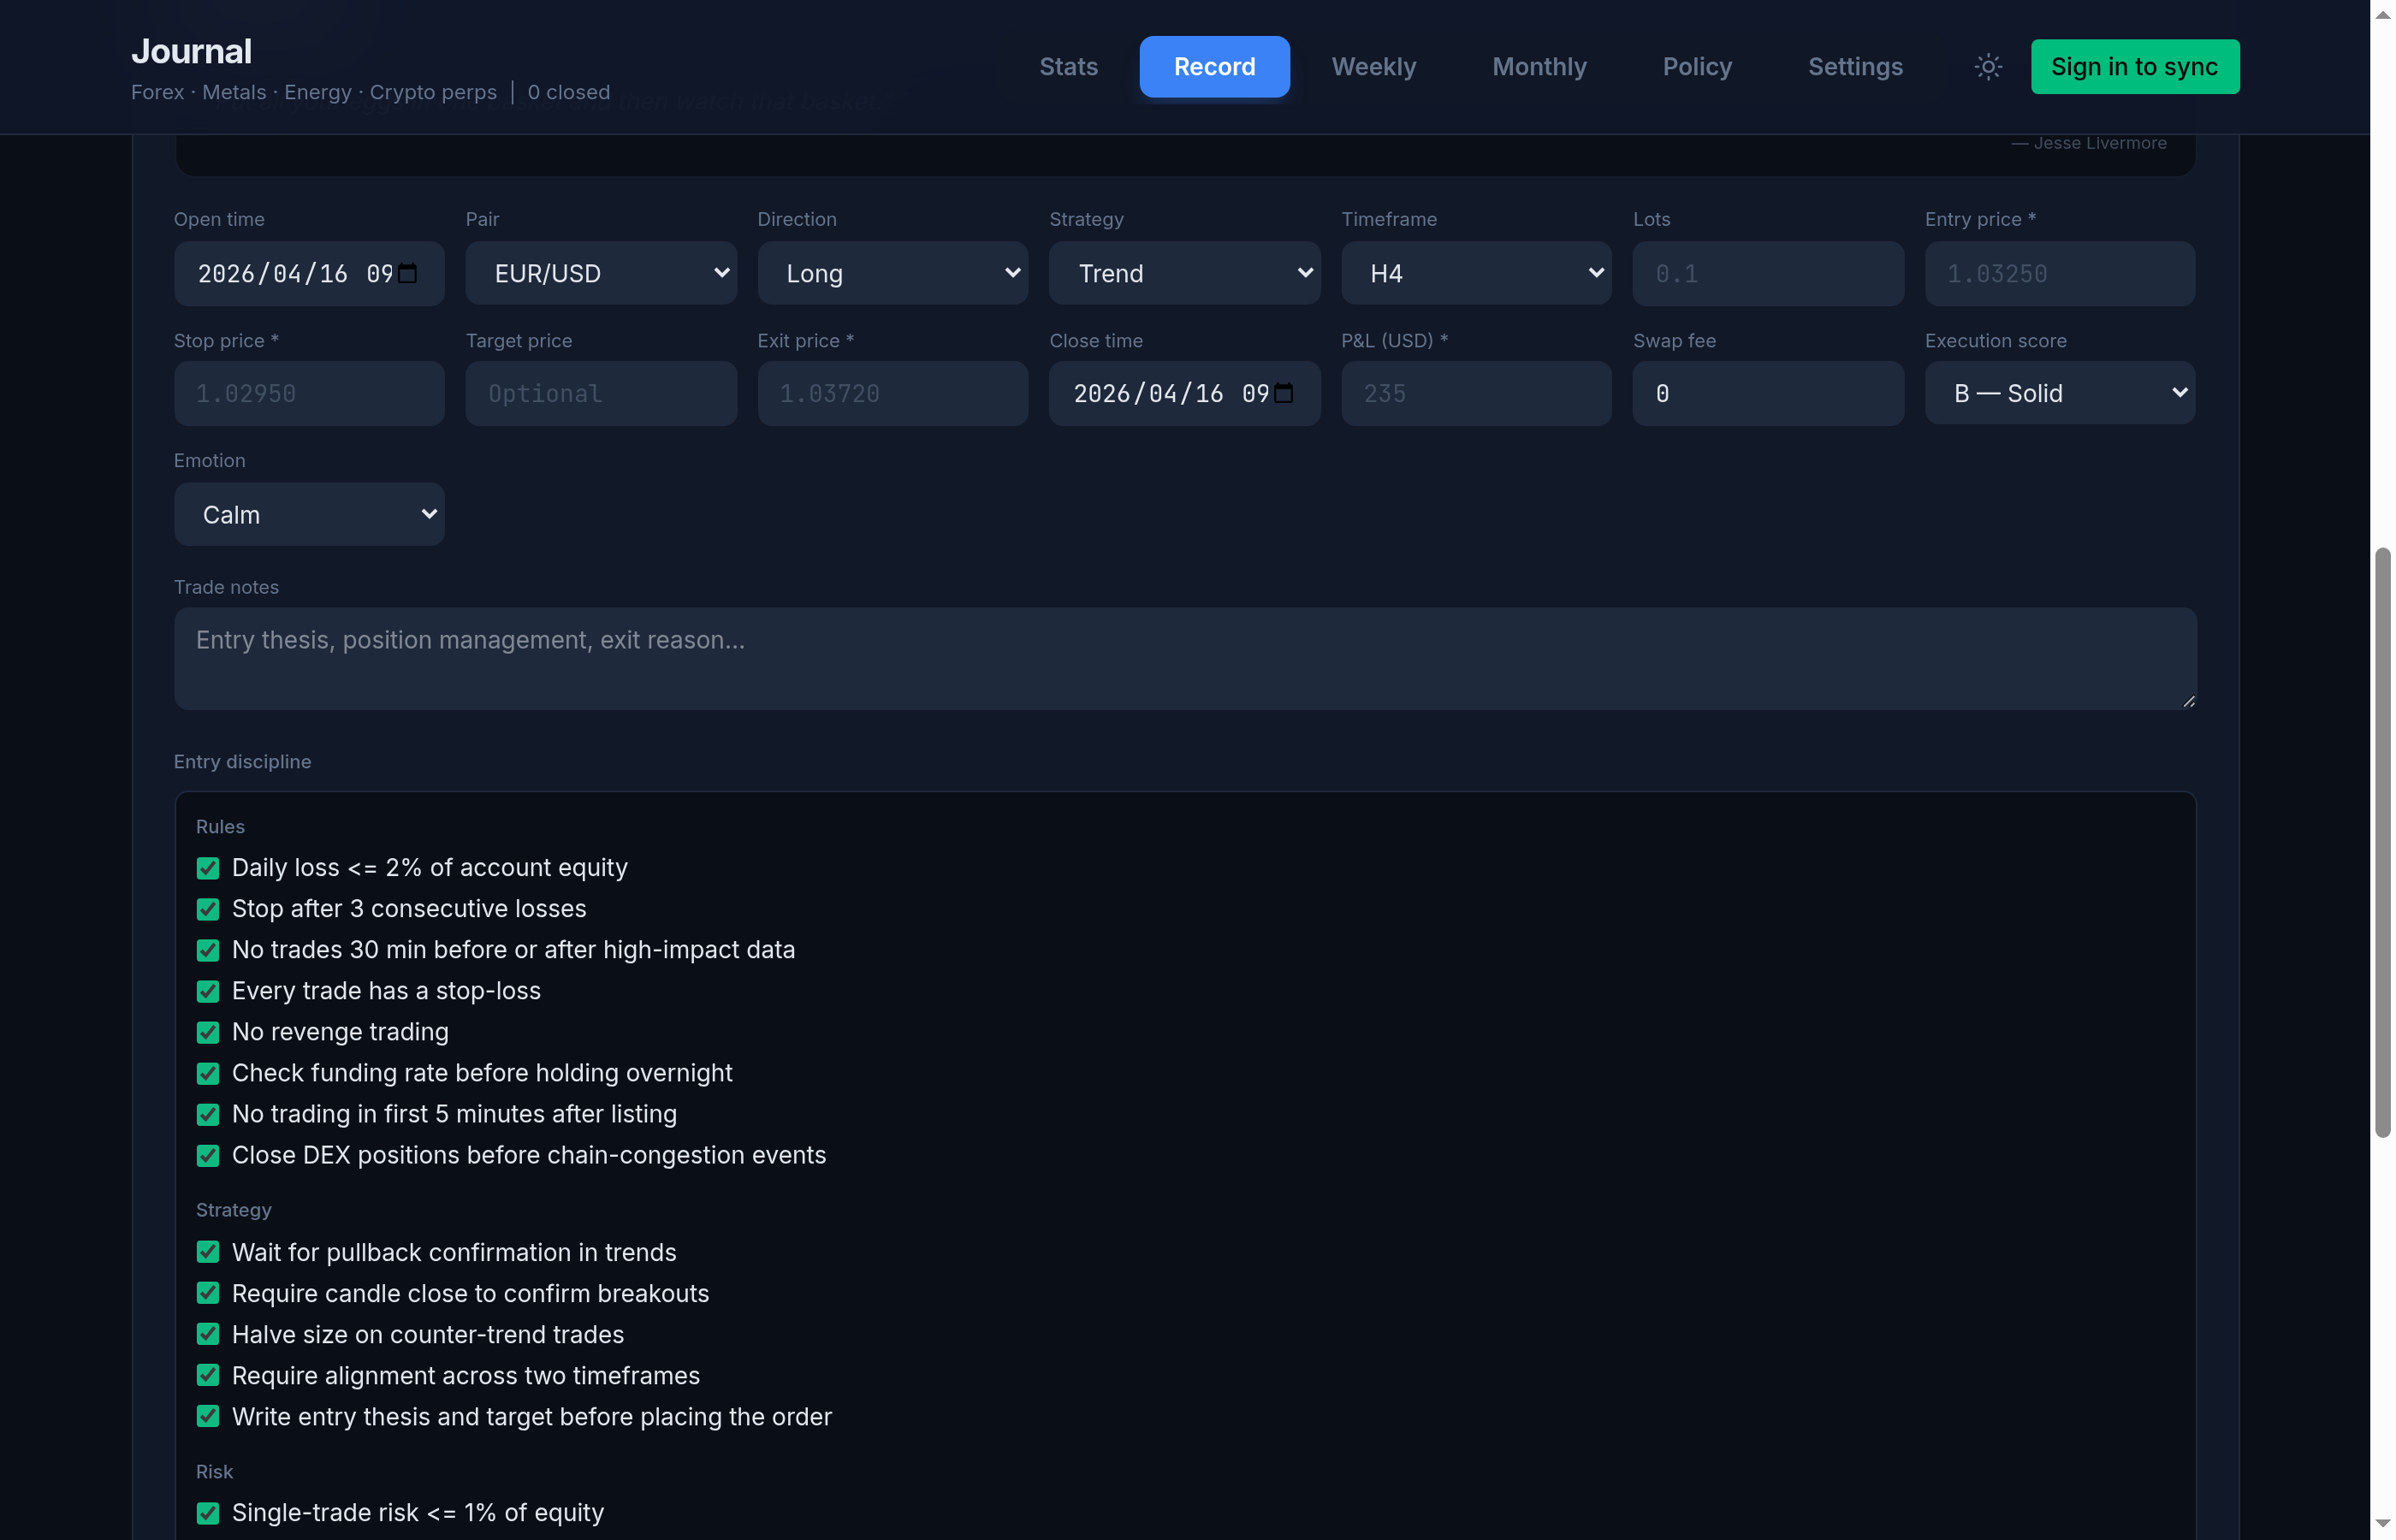Toggle Stop after 3 consecutive losses checkbox
The image size is (2396, 1540).
[x=207, y=908]
